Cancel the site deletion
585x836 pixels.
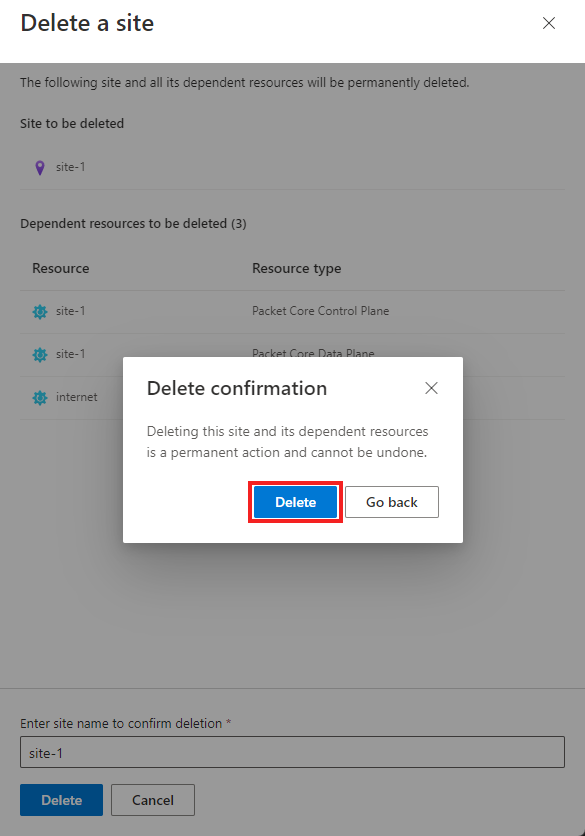point(153,800)
